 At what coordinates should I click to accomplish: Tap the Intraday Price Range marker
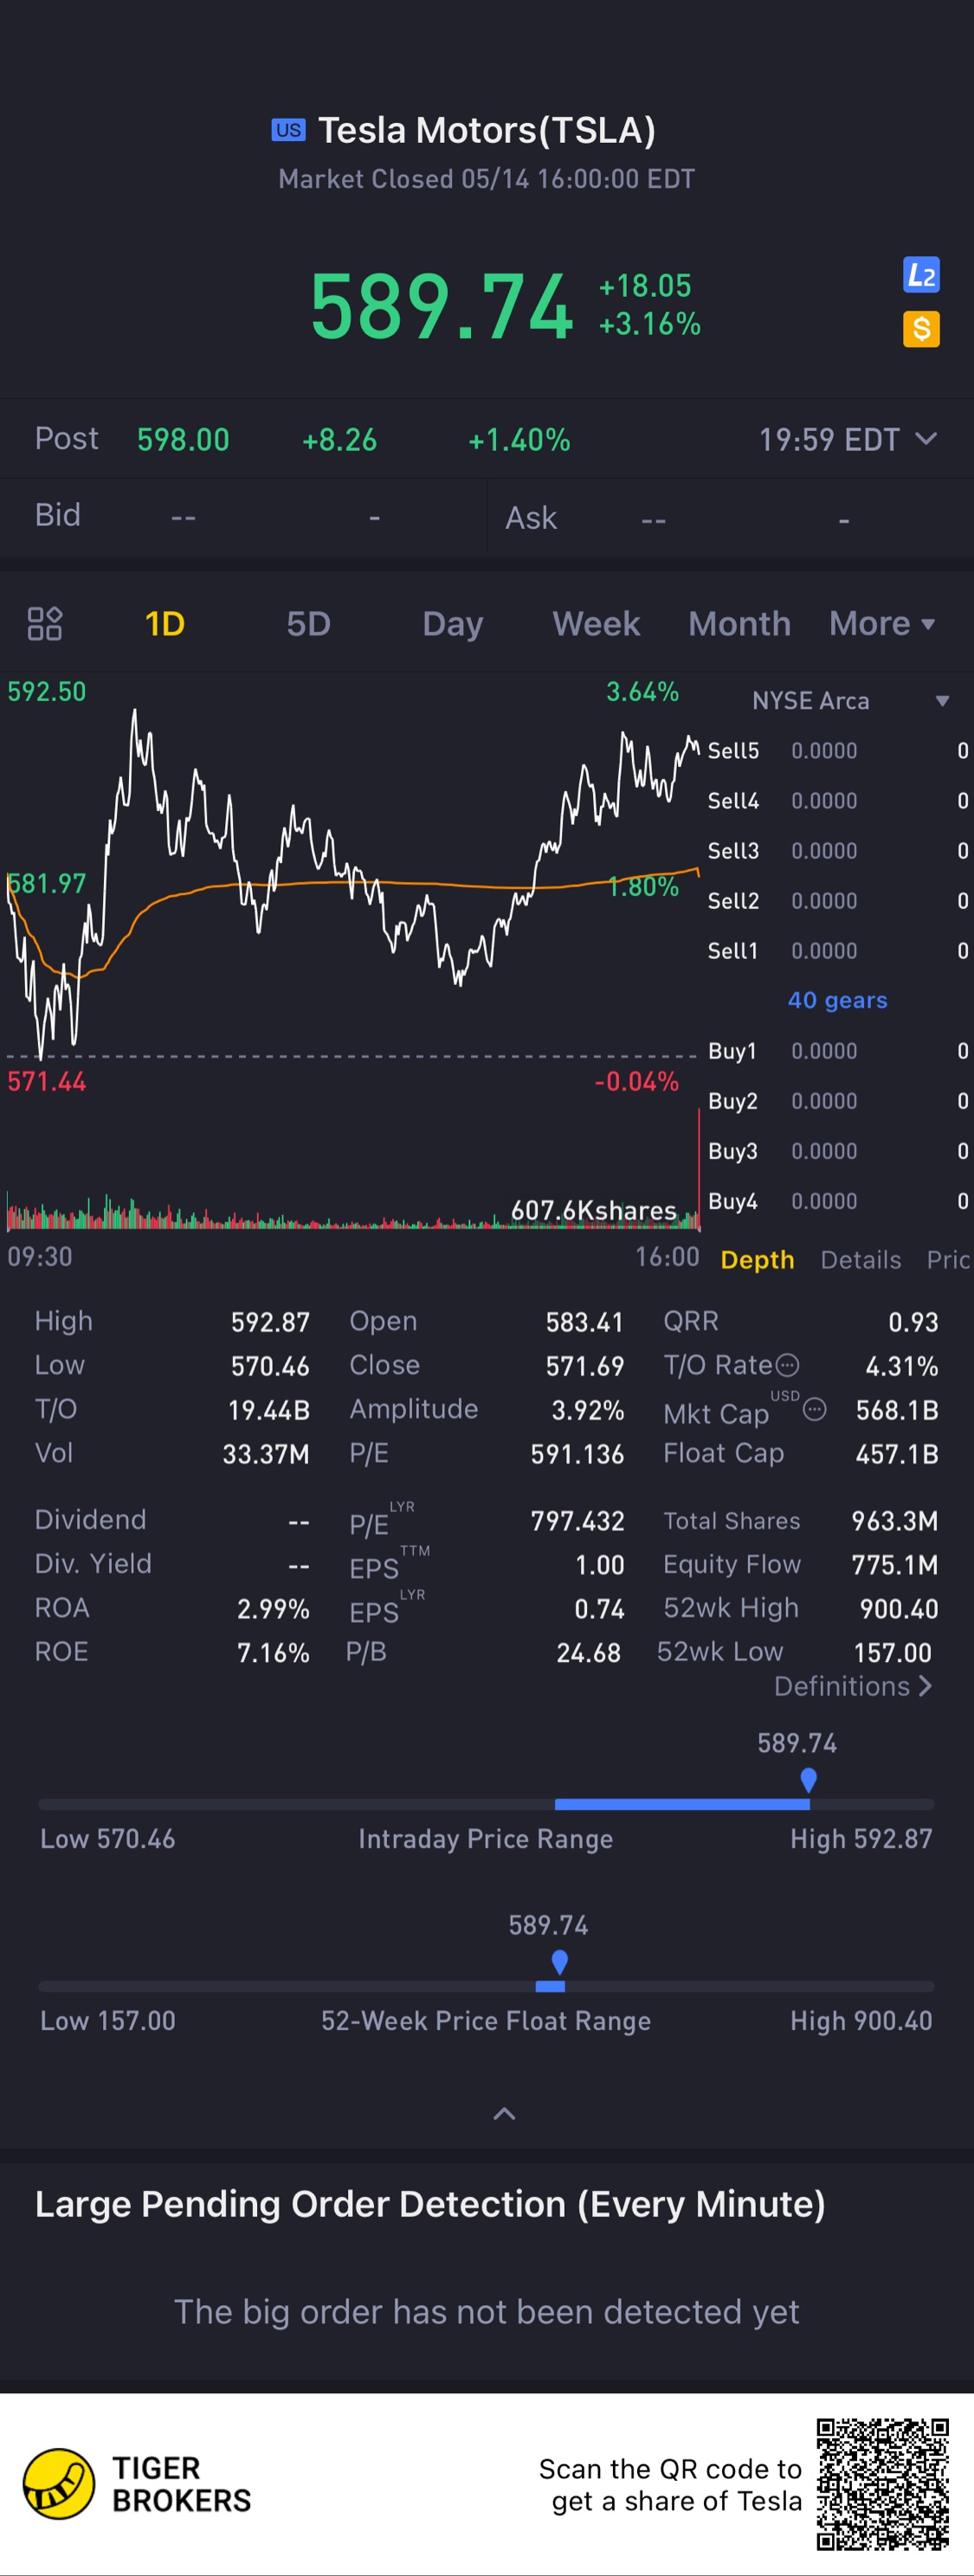point(809,1779)
